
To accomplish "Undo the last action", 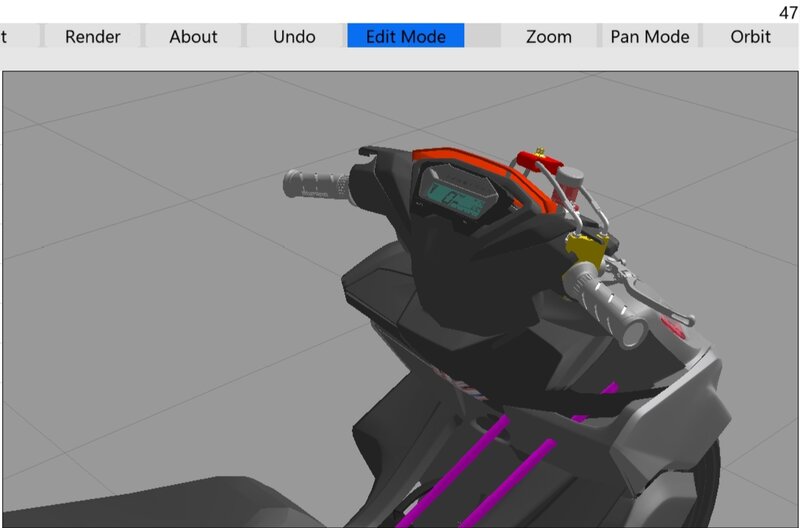I will pos(294,36).
